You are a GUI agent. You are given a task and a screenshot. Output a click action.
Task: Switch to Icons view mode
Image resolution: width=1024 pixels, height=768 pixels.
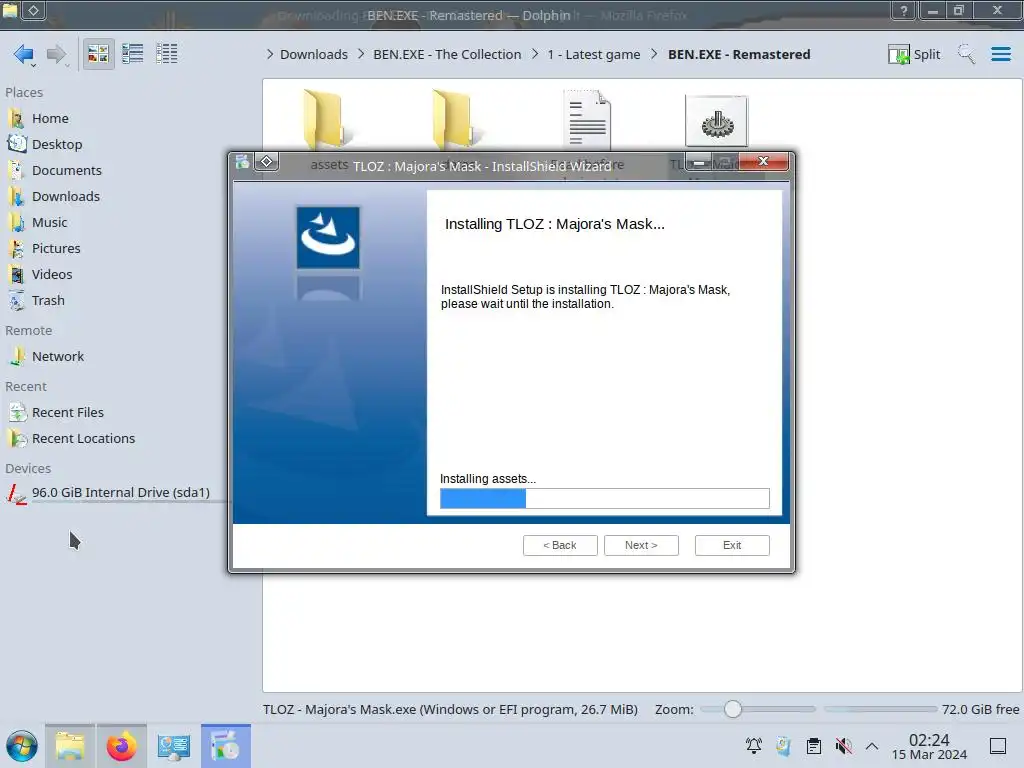point(98,54)
